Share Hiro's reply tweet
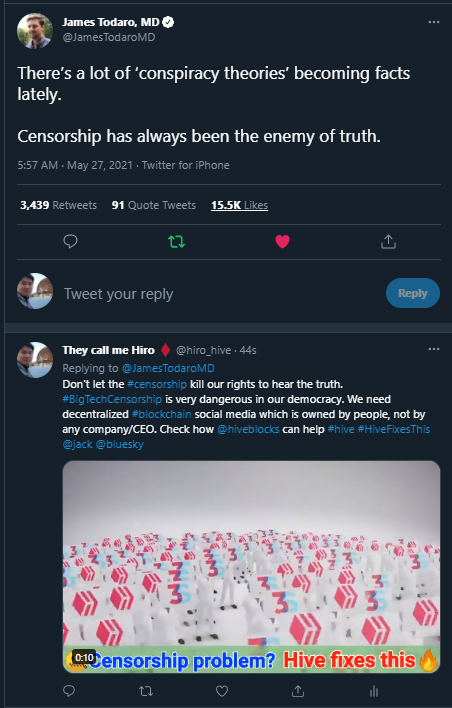 coord(298,691)
